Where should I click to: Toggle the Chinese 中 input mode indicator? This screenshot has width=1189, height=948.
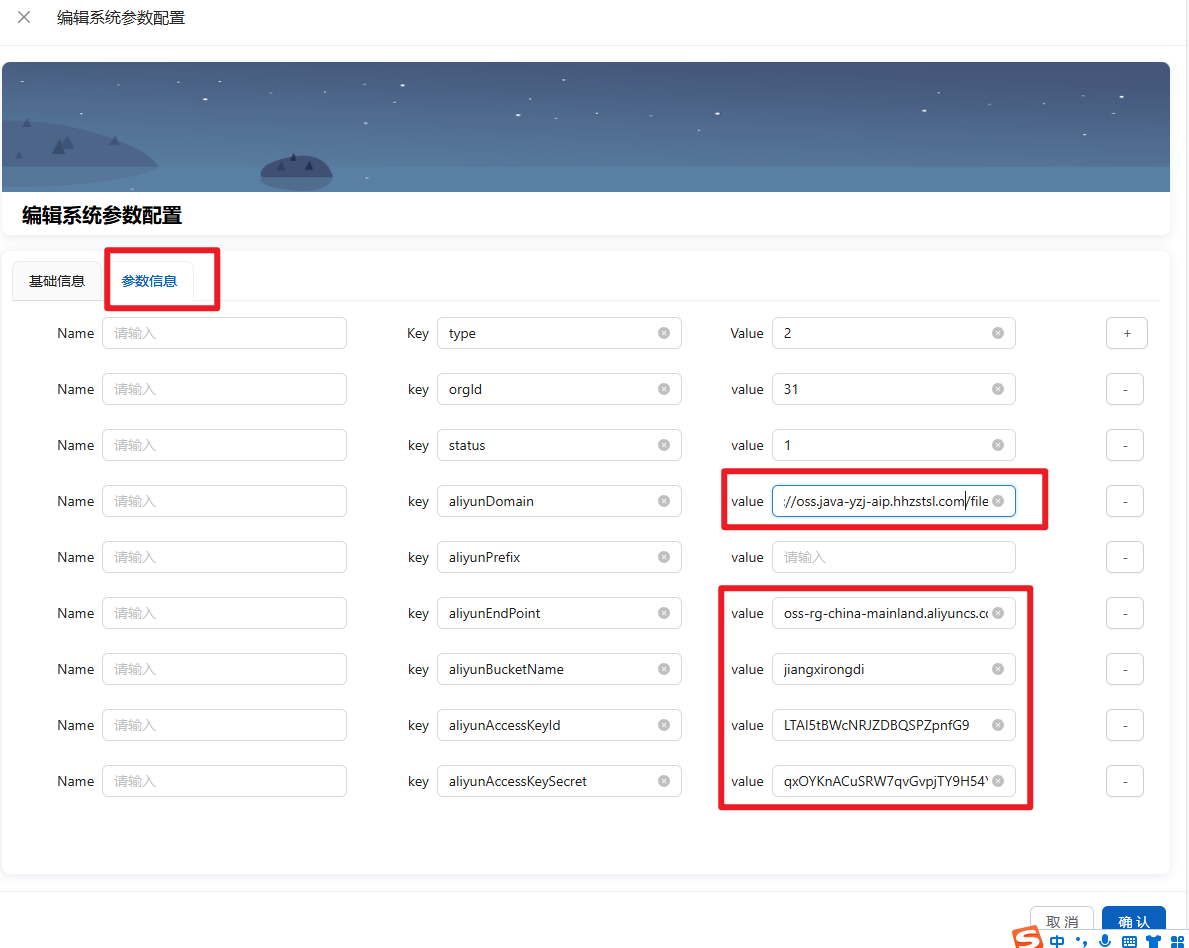pos(1057,941)
